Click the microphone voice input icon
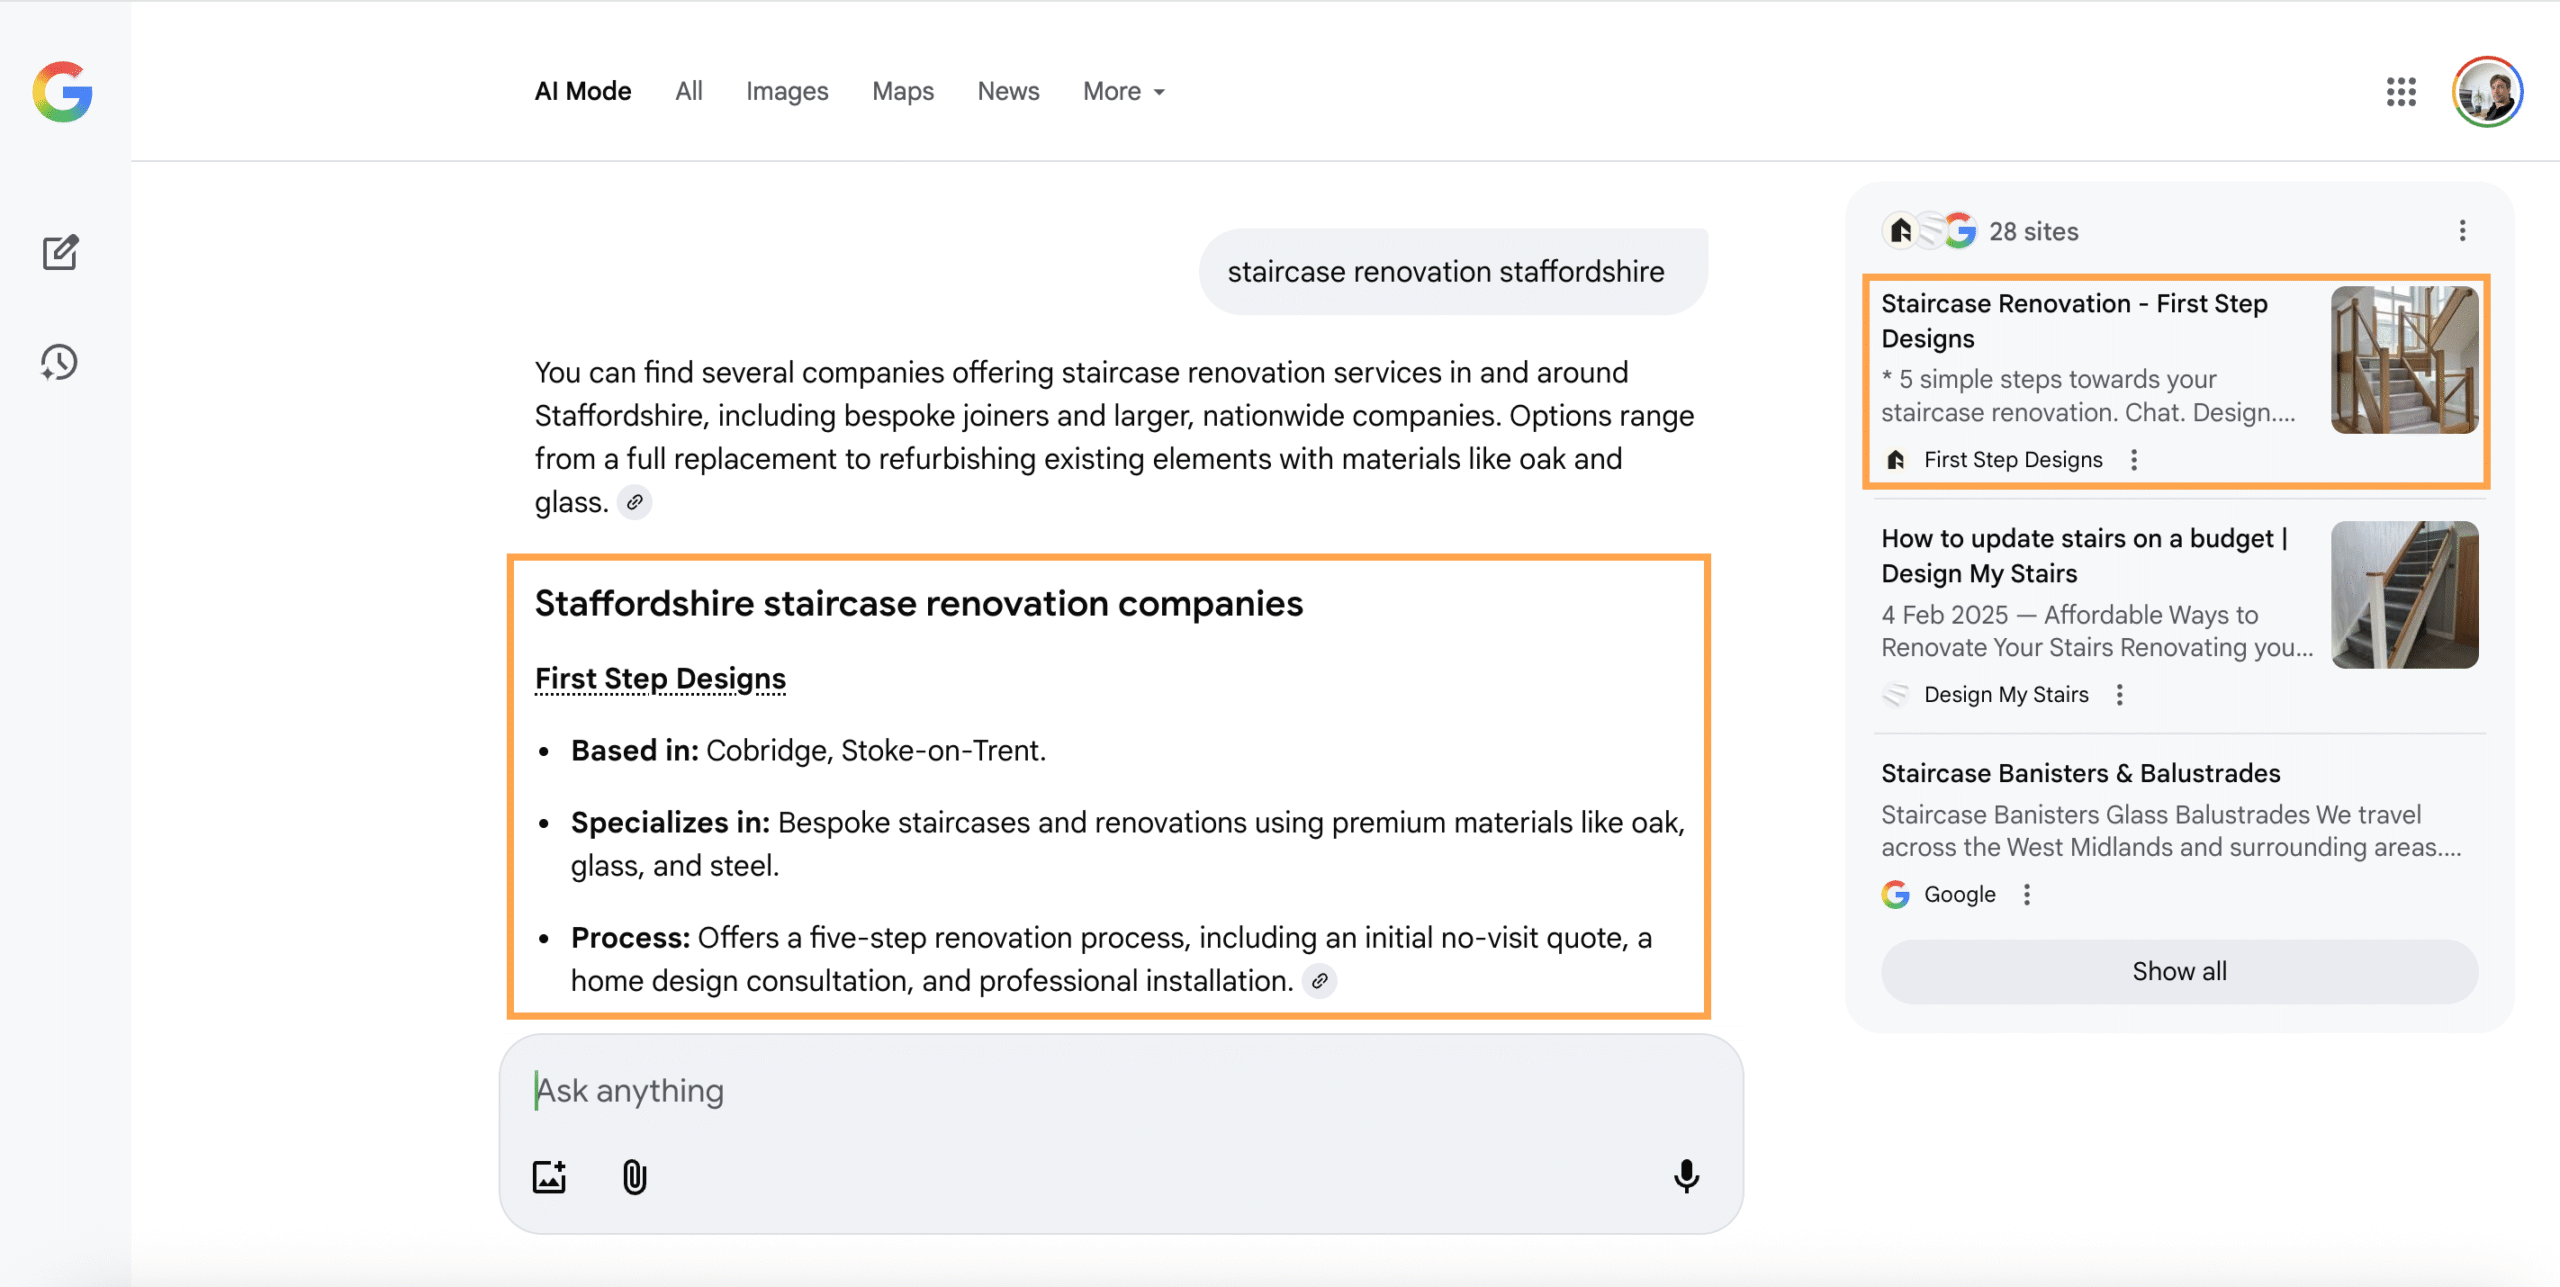 [1686, 1177]
